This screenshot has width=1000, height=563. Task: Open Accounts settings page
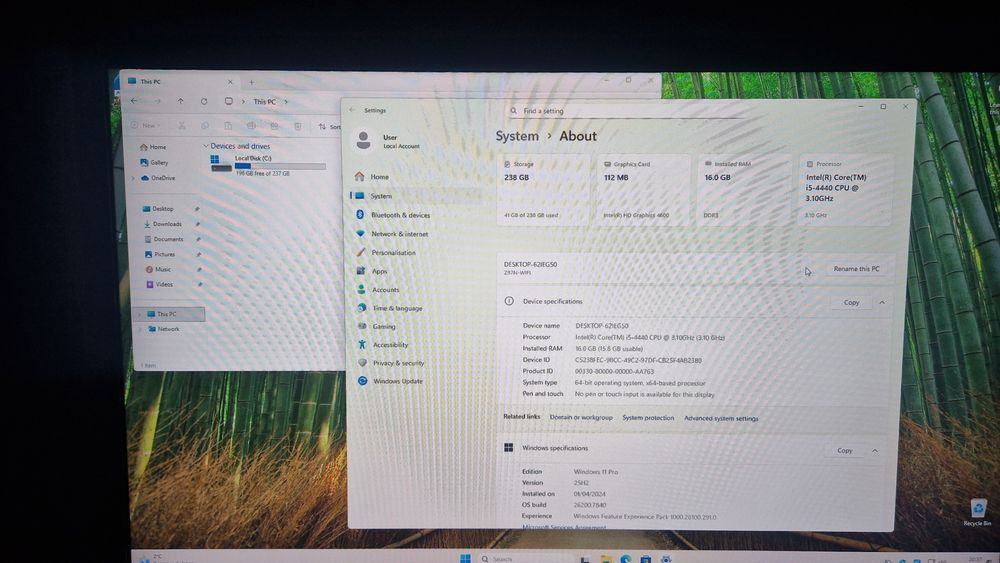379,289
